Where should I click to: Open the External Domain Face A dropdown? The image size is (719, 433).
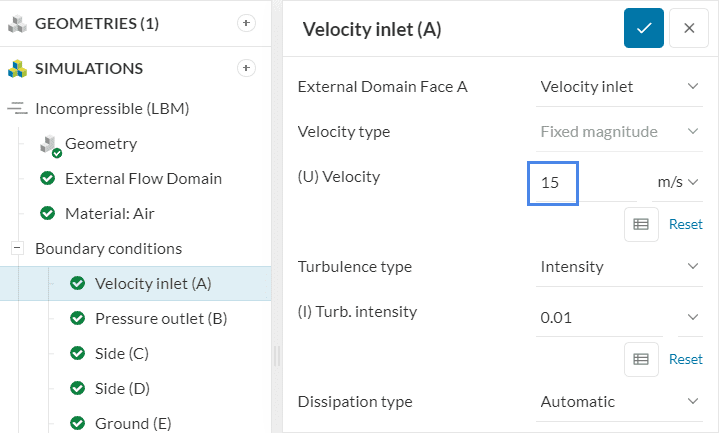tap(618, 86)
